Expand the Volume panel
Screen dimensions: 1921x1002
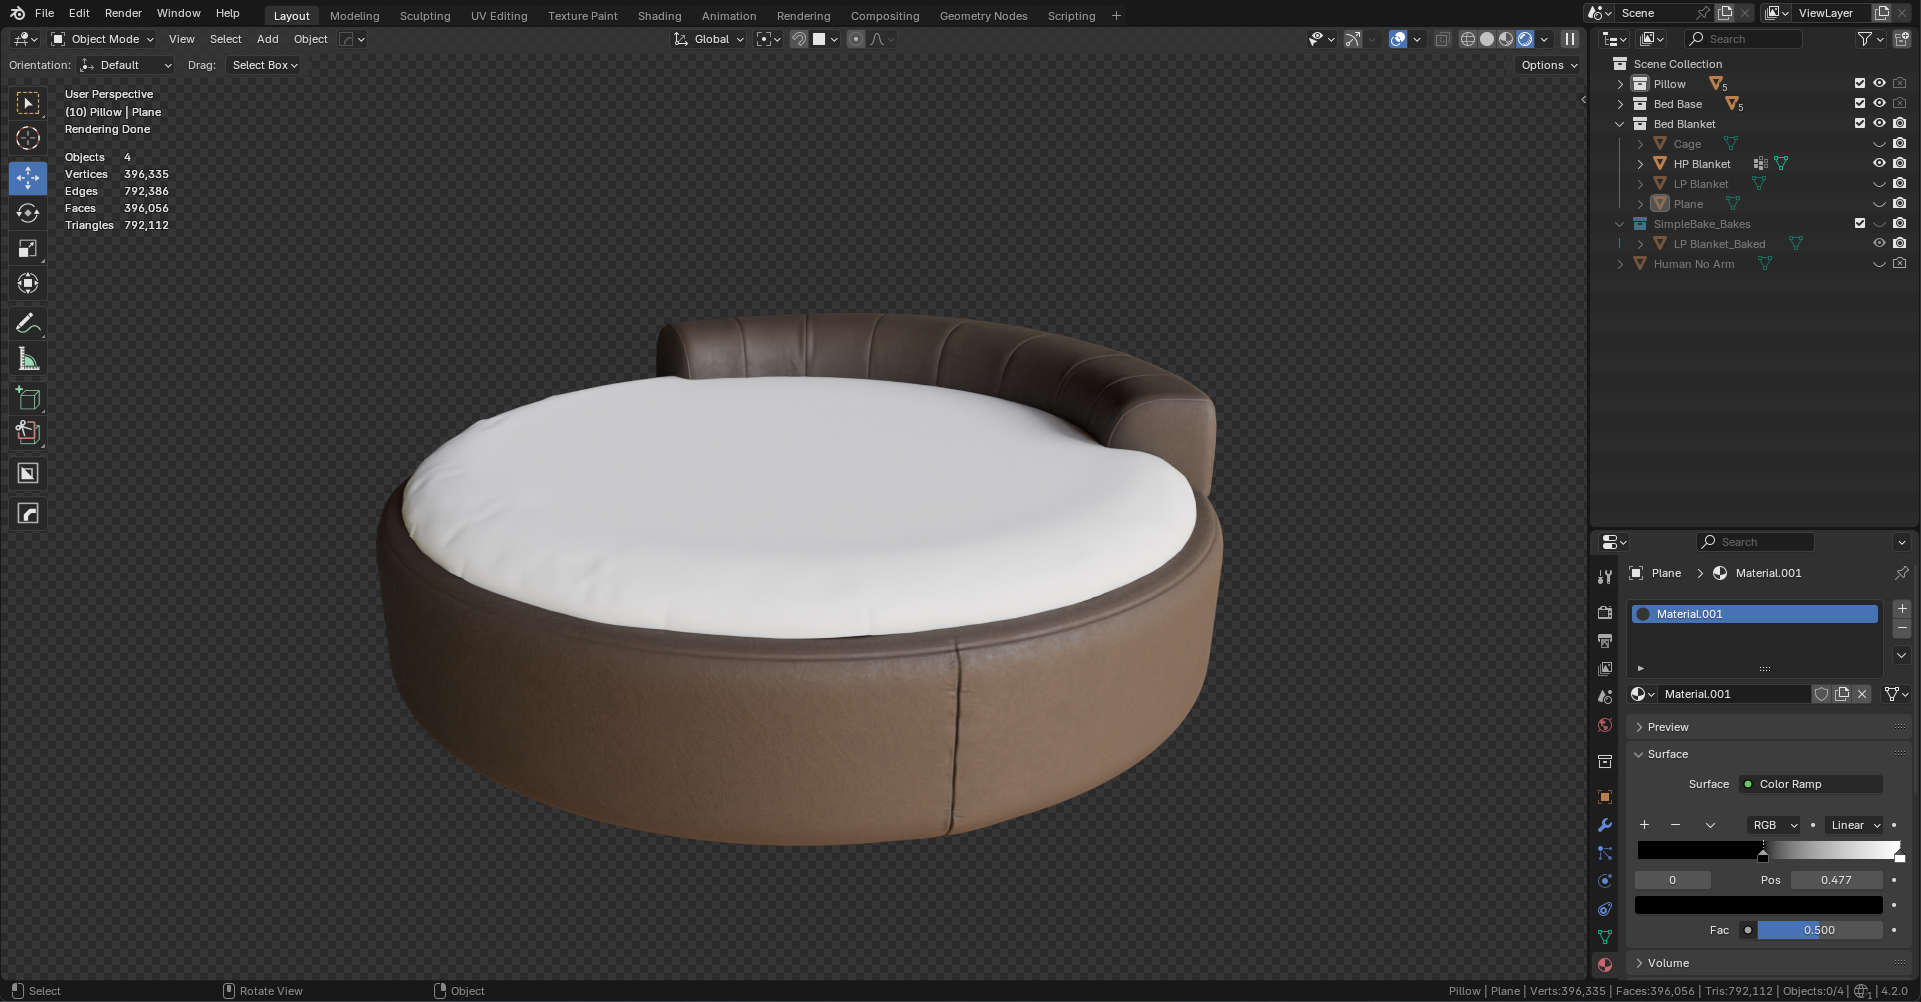click(1668, 963)
